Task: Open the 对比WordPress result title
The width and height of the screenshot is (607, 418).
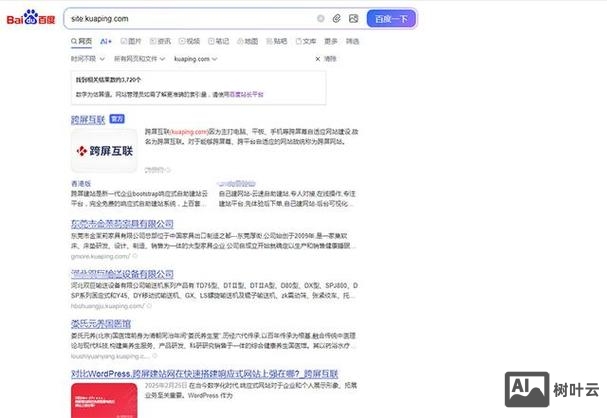Action: tap(204, 374)
